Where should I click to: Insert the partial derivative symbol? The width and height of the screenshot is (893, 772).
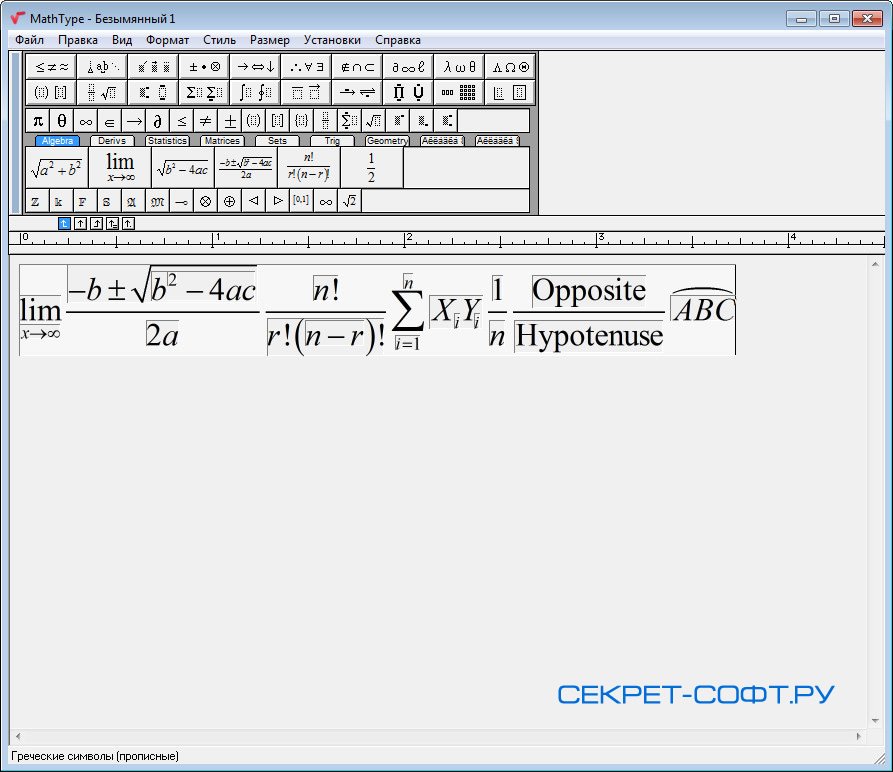coord(157,121)
